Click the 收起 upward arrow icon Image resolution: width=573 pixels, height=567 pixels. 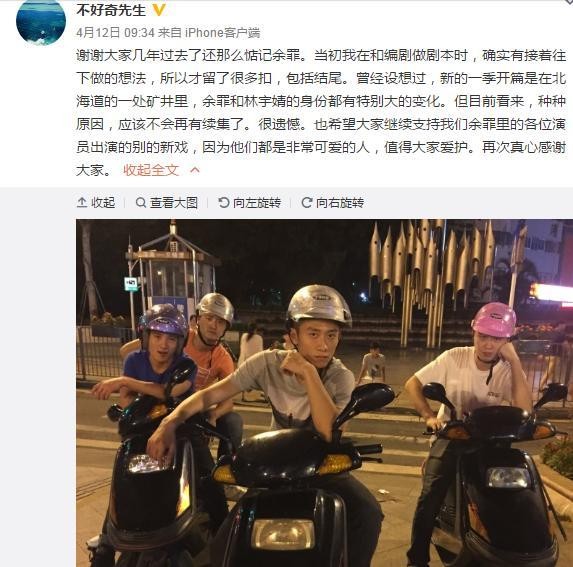click(x=82, y=202)
